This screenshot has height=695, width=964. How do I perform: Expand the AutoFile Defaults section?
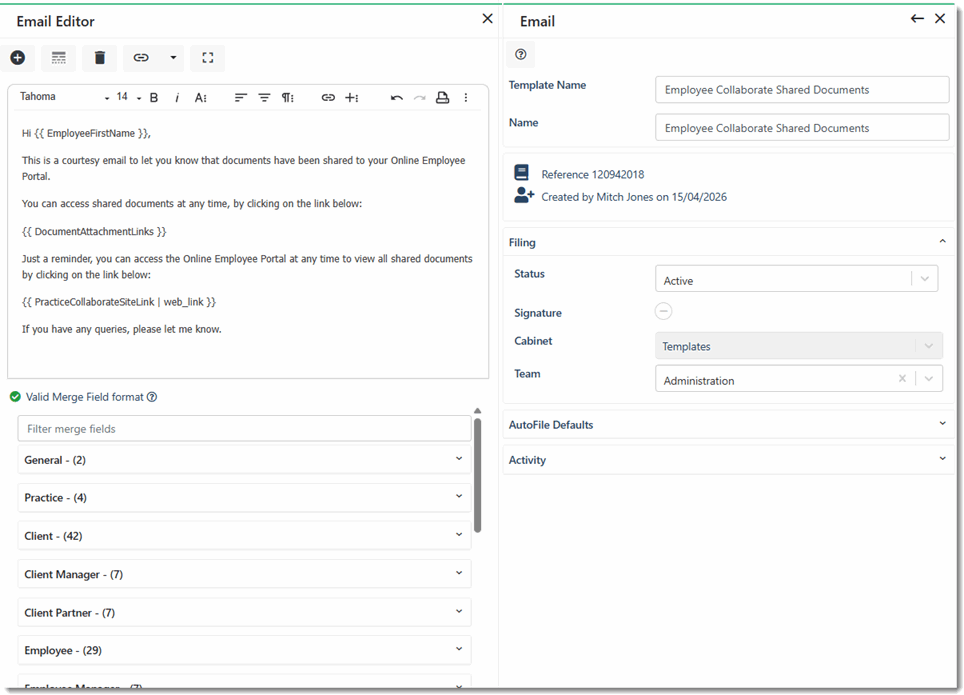pos(729,424)
